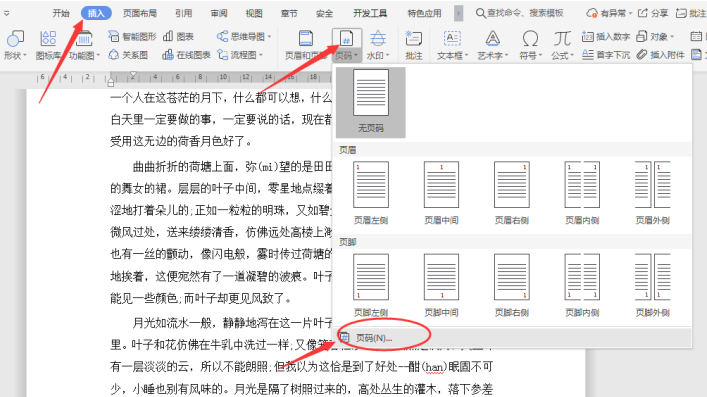Click the 插入附件 attachment button
The image size is (707, 397).
[x=660, y=55]
